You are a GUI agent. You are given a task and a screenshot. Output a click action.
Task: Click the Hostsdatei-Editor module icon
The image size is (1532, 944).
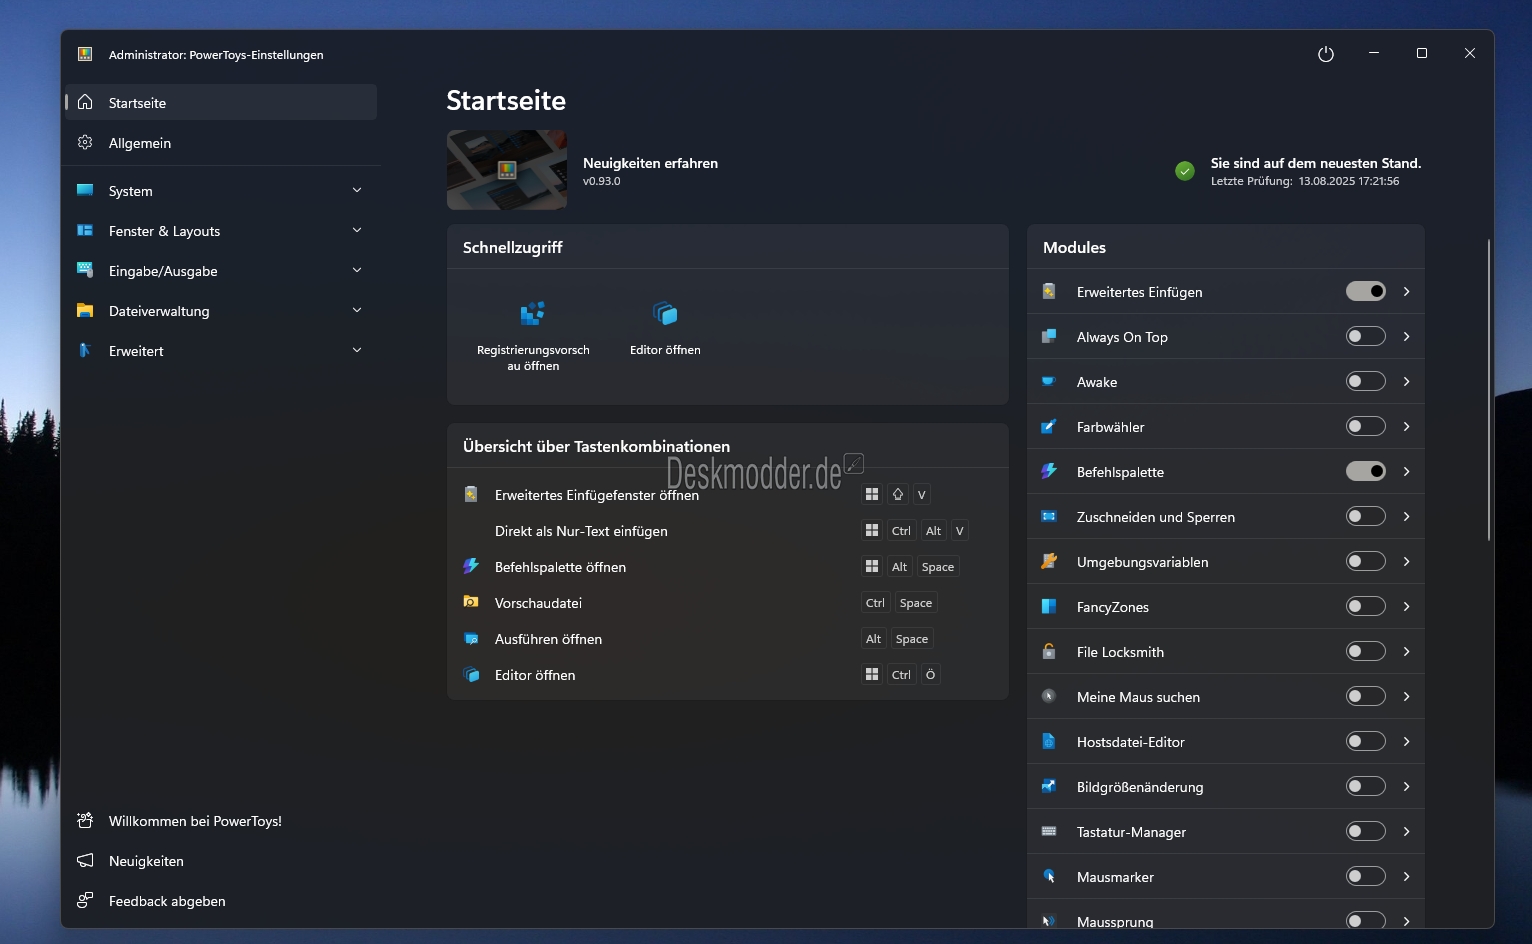point(1049,741)
